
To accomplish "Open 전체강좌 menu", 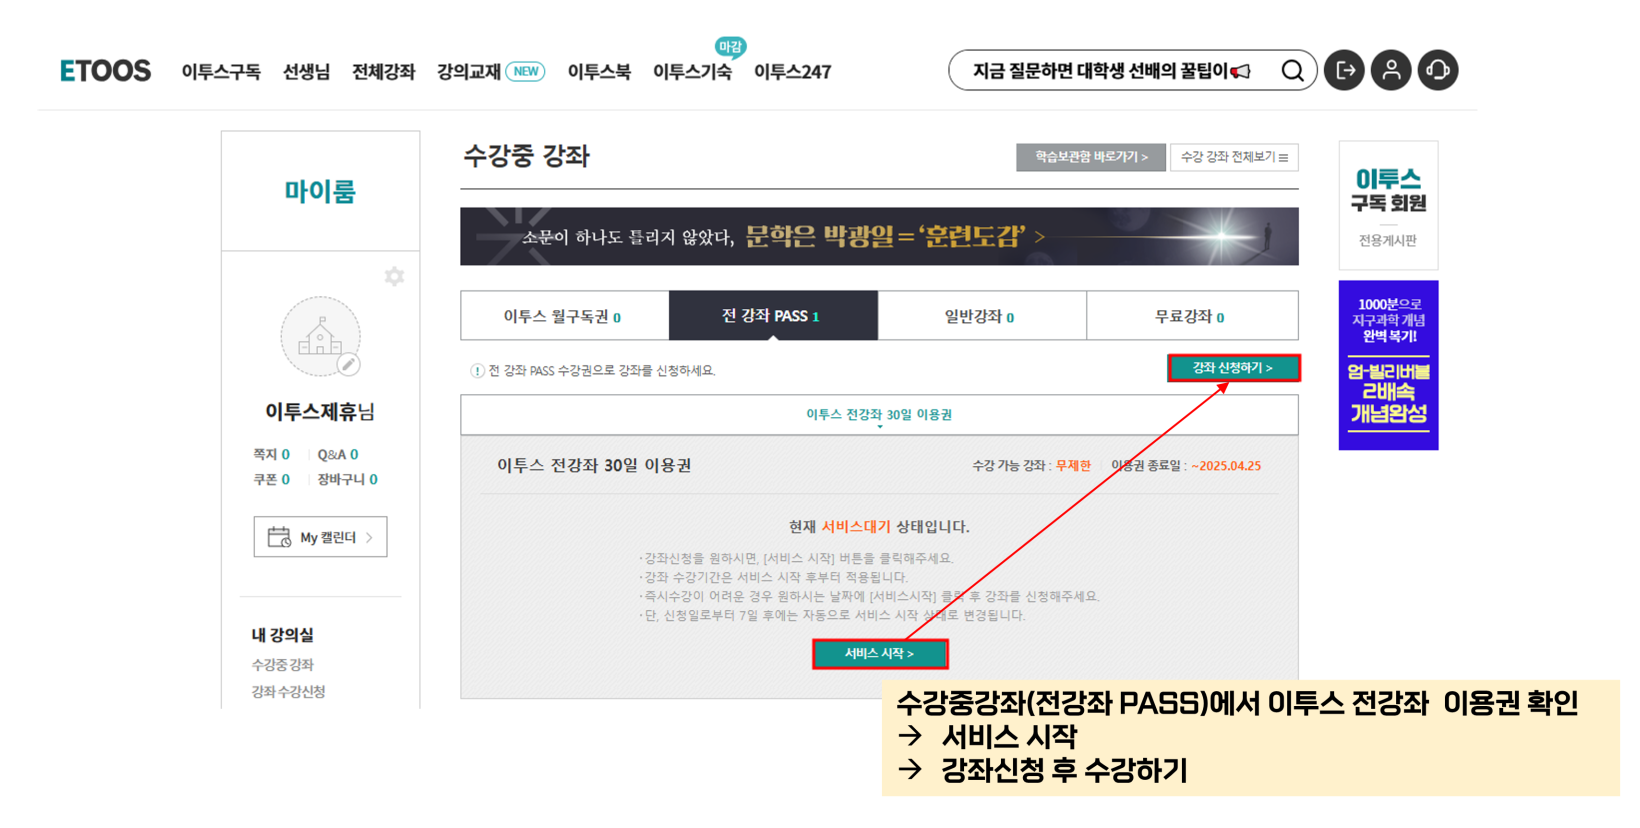I will tap(383, 72).
